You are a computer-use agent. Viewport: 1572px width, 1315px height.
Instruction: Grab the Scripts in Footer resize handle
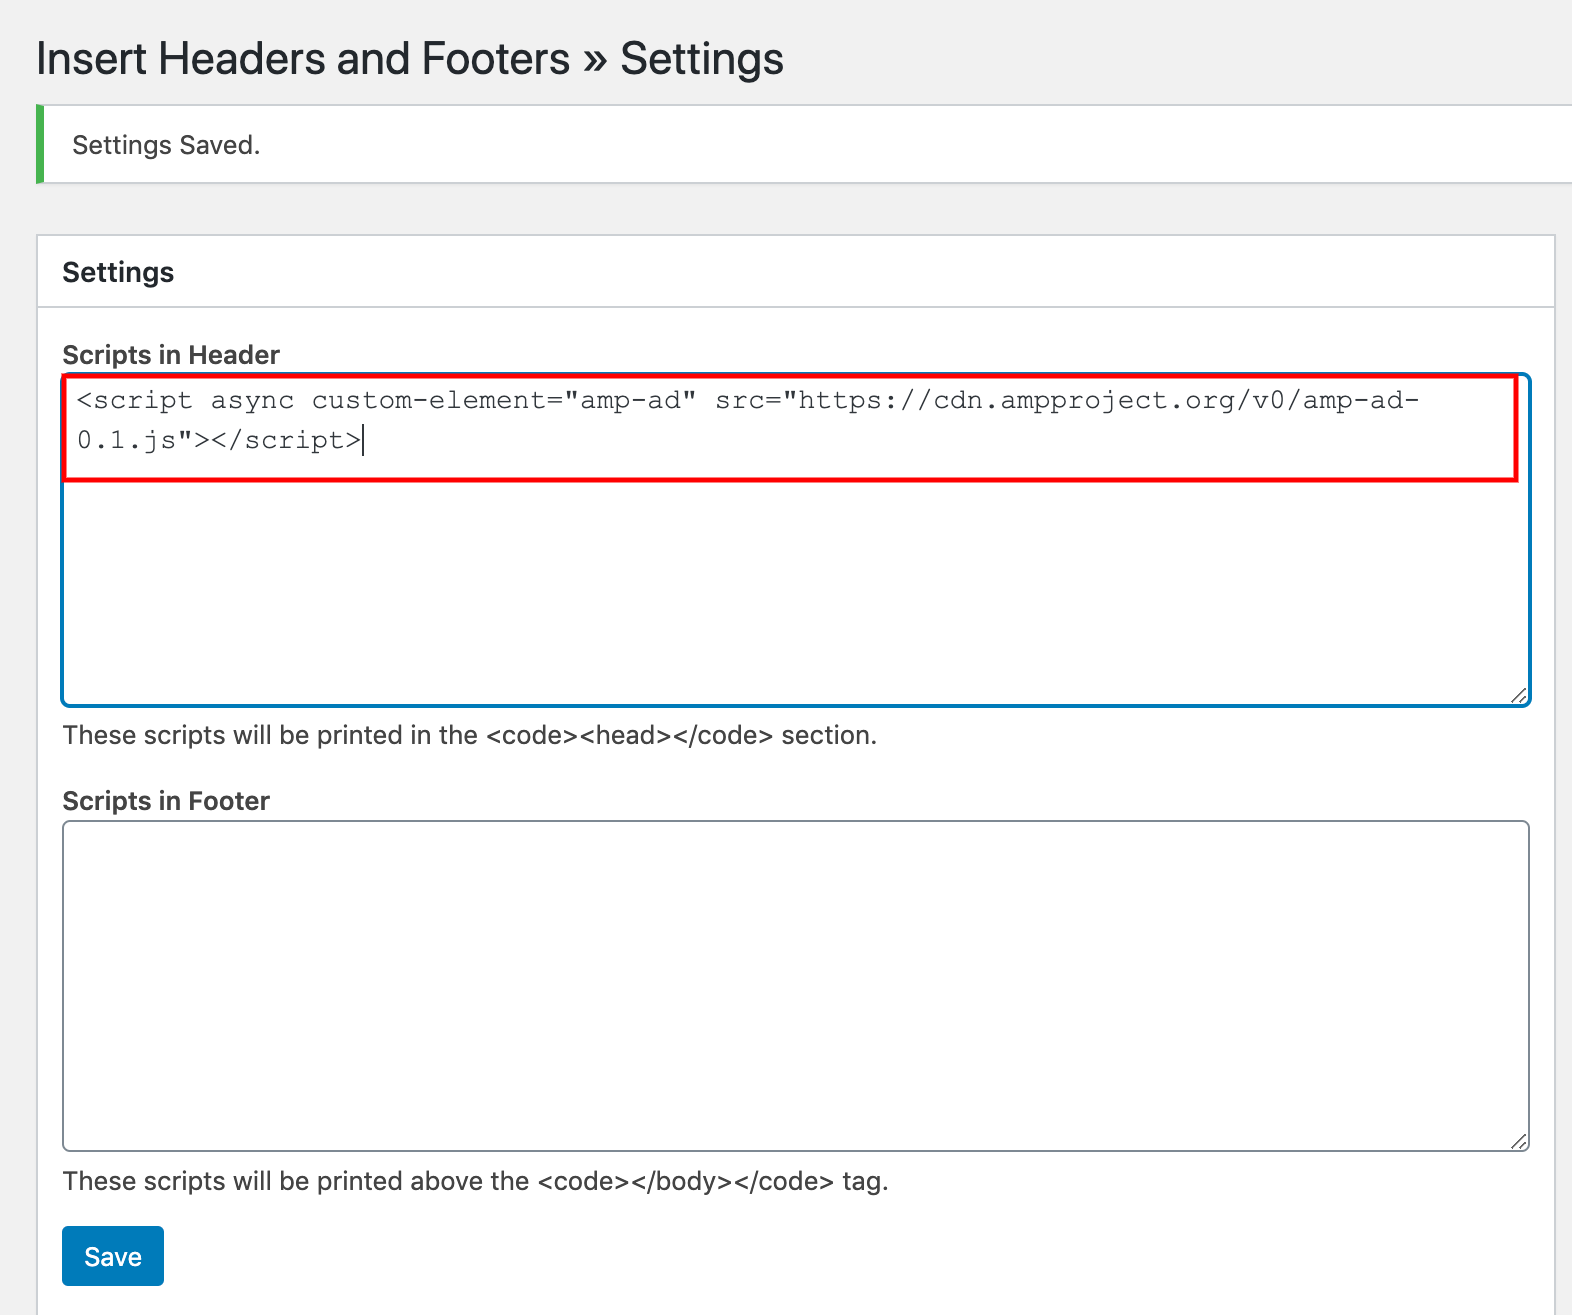tap(1518, 1141)
